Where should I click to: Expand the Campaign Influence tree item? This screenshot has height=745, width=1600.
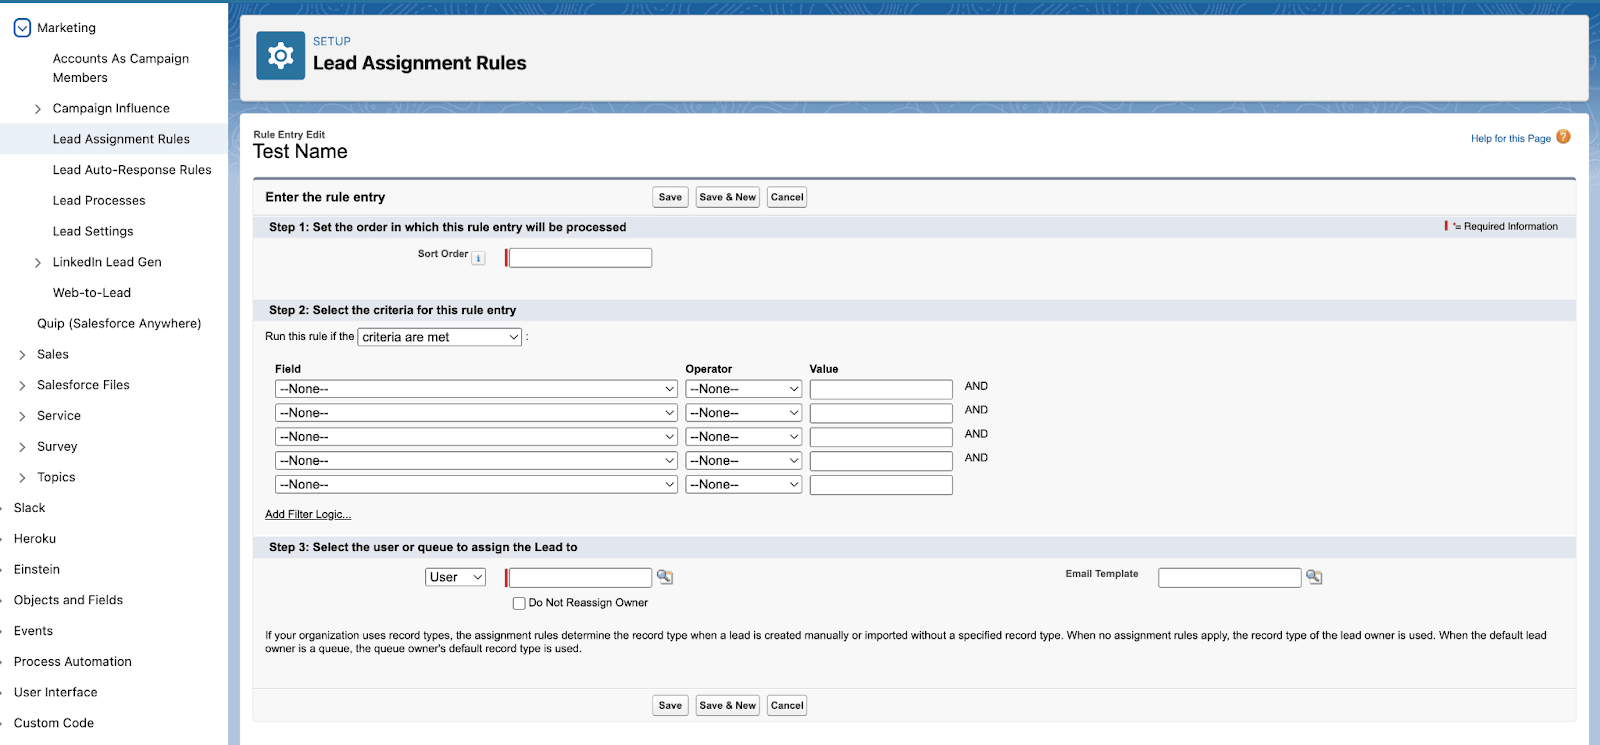point(38,109)
